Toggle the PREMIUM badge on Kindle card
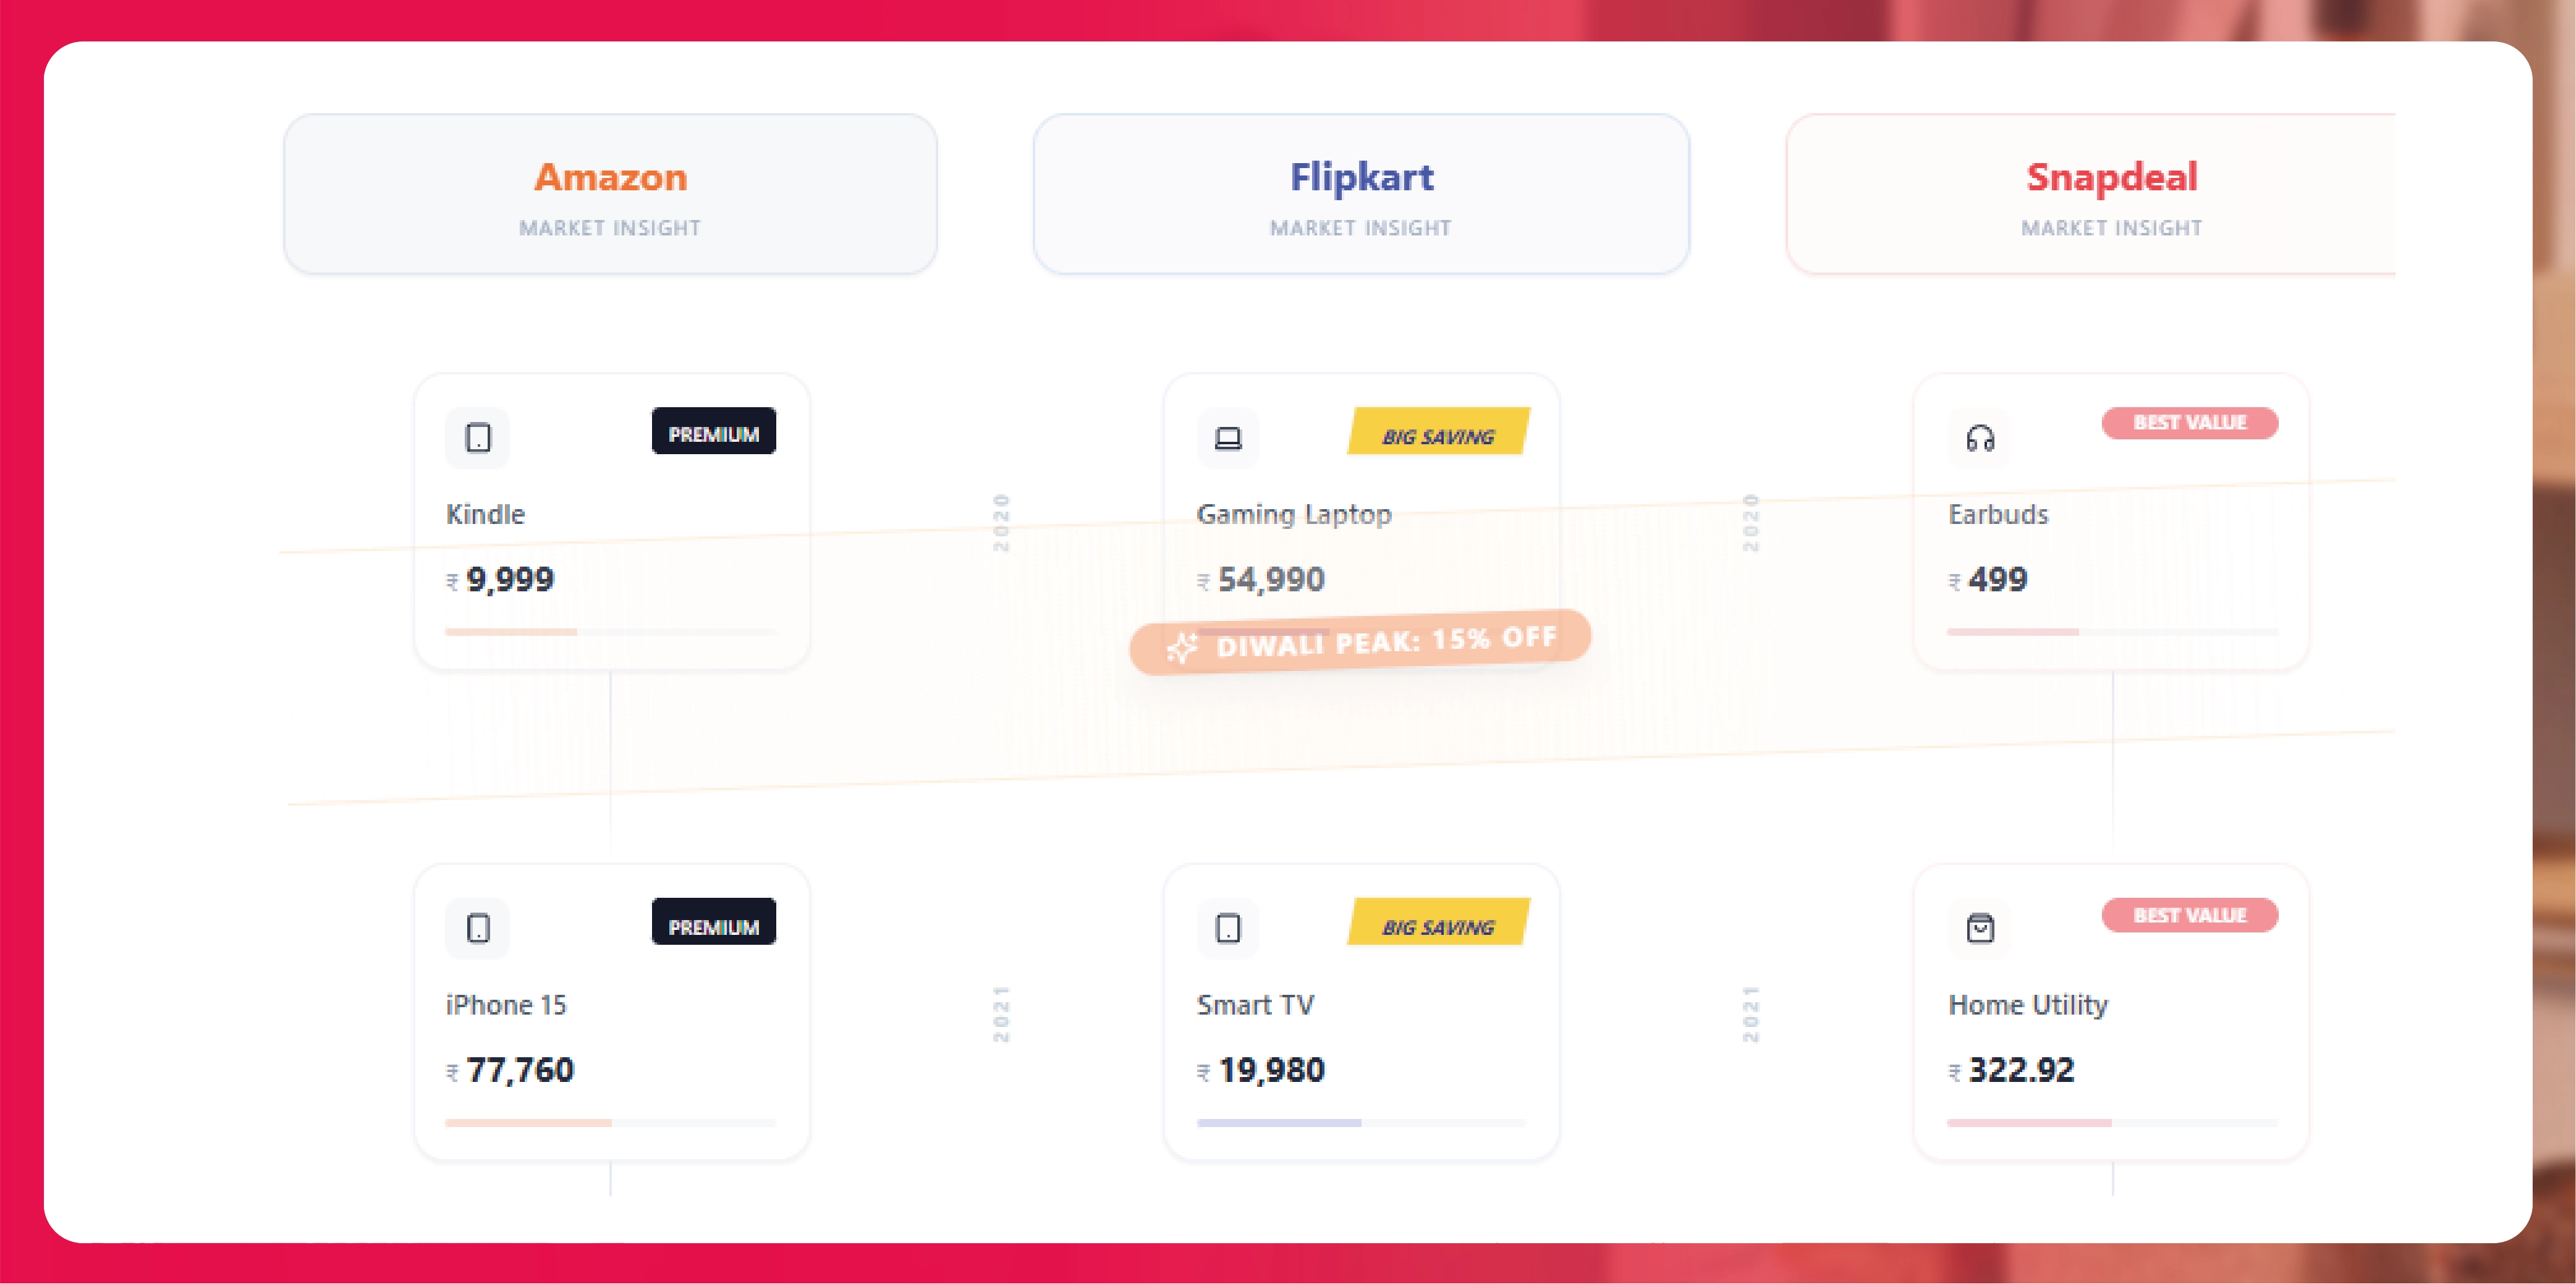Image resolution: width=2576 pixels, height=1284 pixels. 715,432
